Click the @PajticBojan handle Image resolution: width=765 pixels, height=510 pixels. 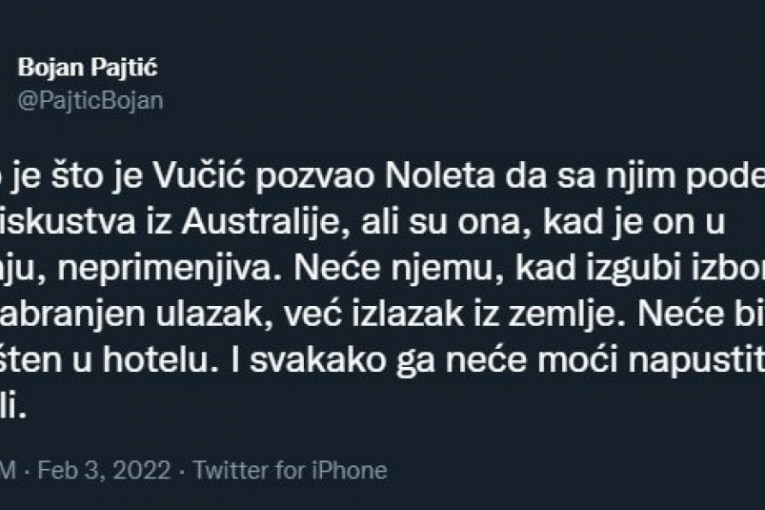point(90,100)
